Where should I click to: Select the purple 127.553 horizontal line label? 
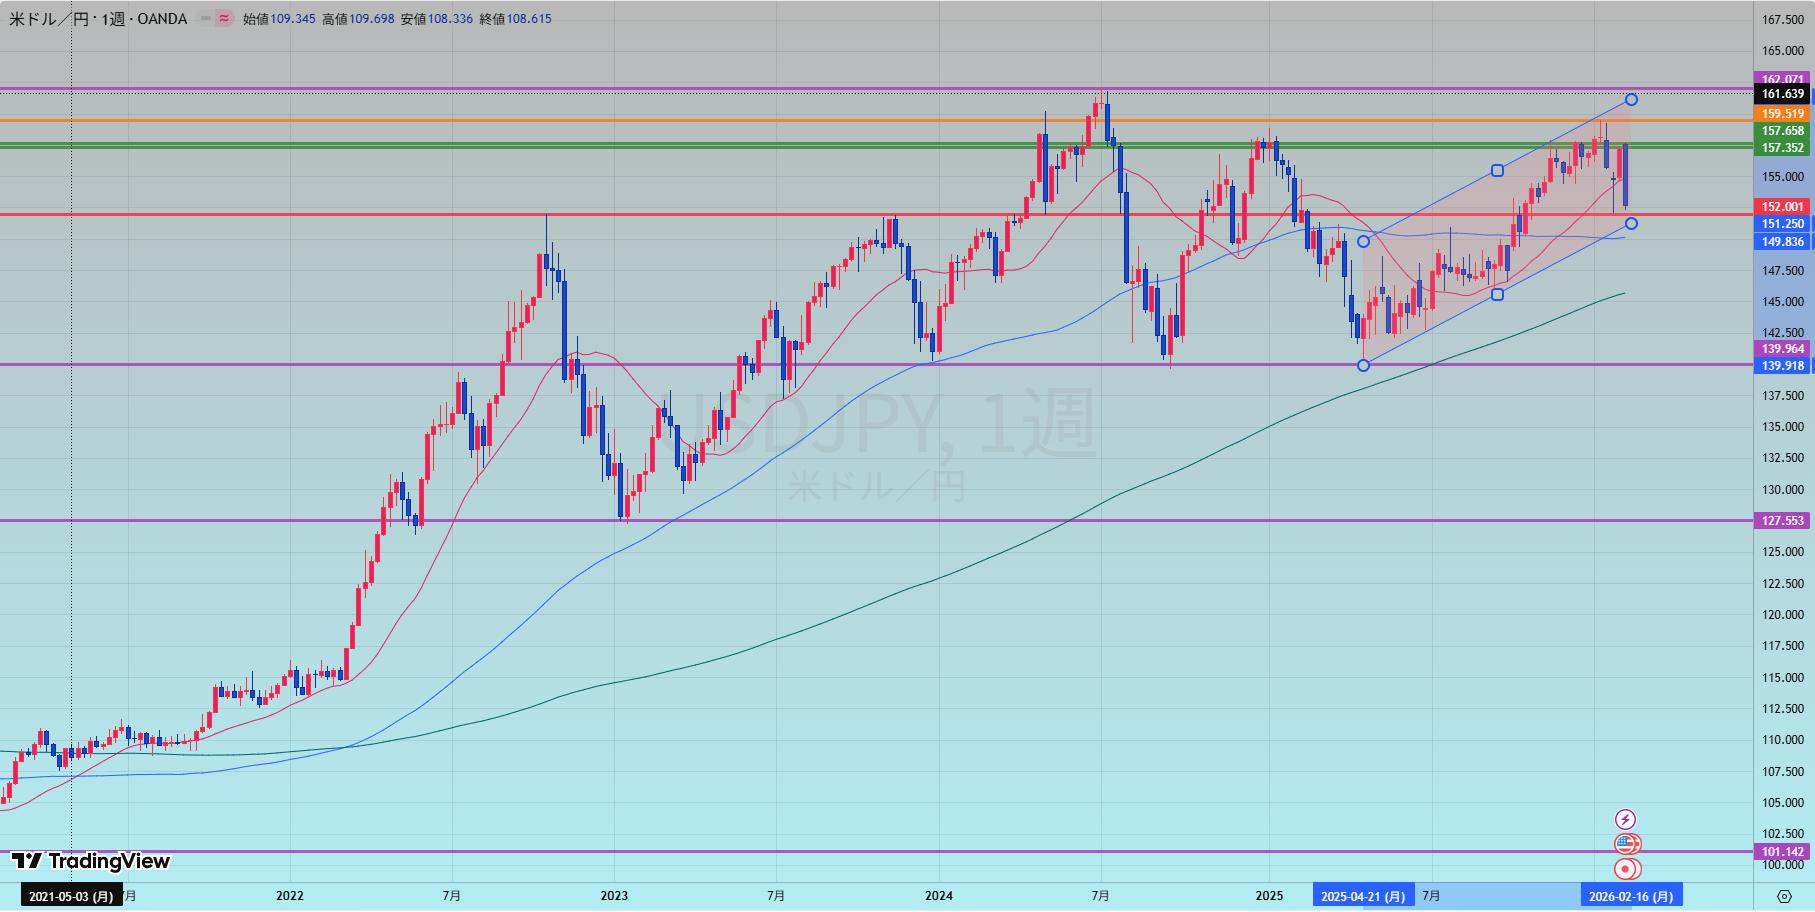click(x=1782, y=521)
